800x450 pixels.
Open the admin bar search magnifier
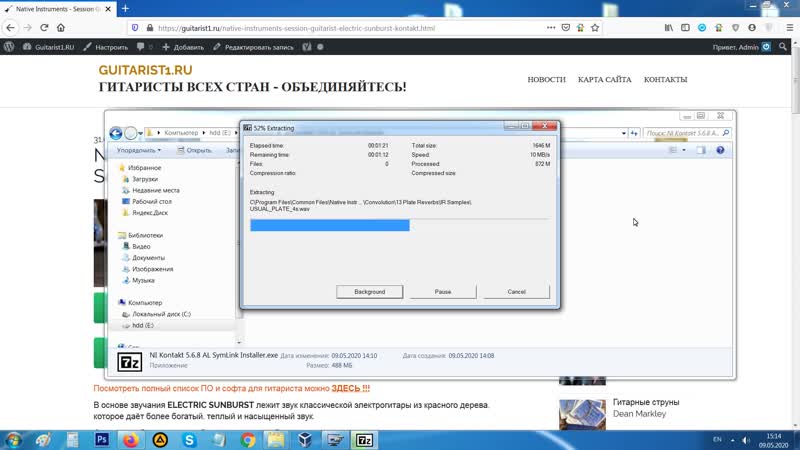pyautogui.click(x=783, y=47)
